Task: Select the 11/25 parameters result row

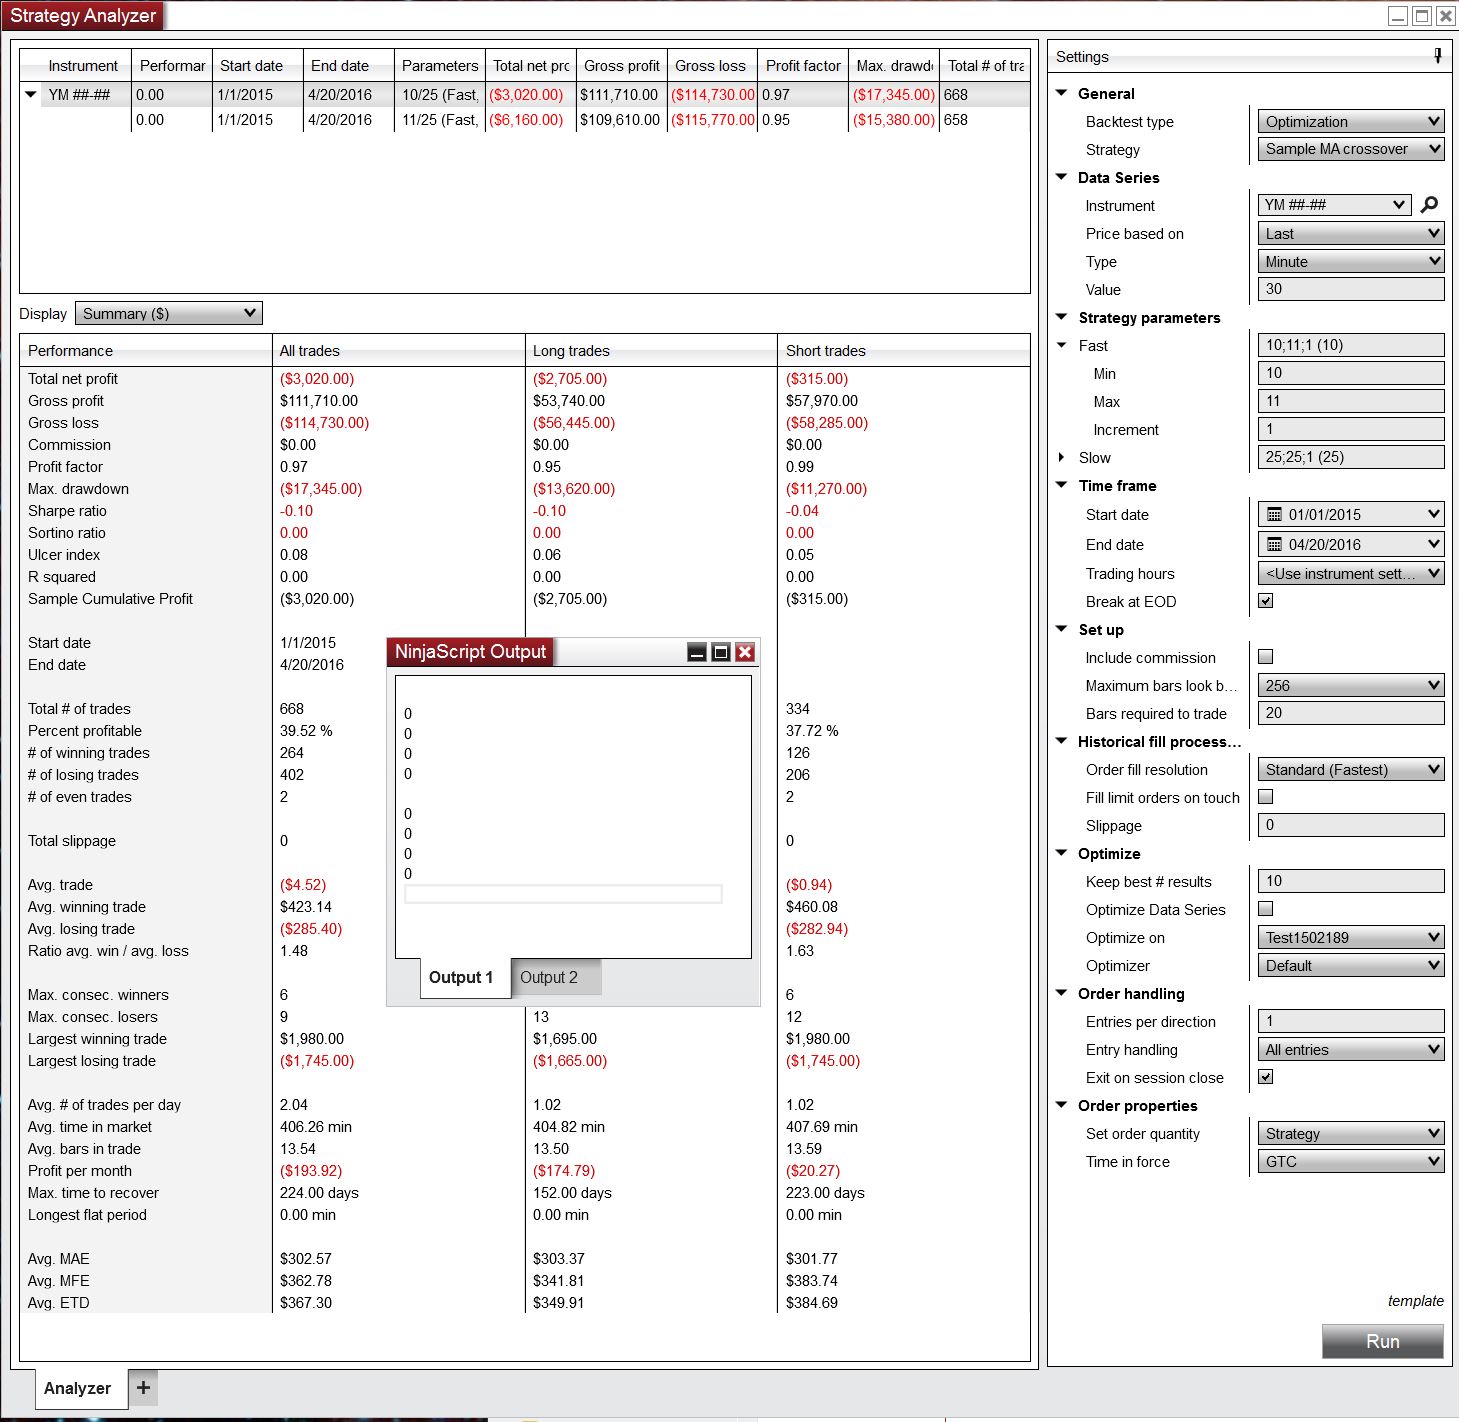Action: point(525,120)
